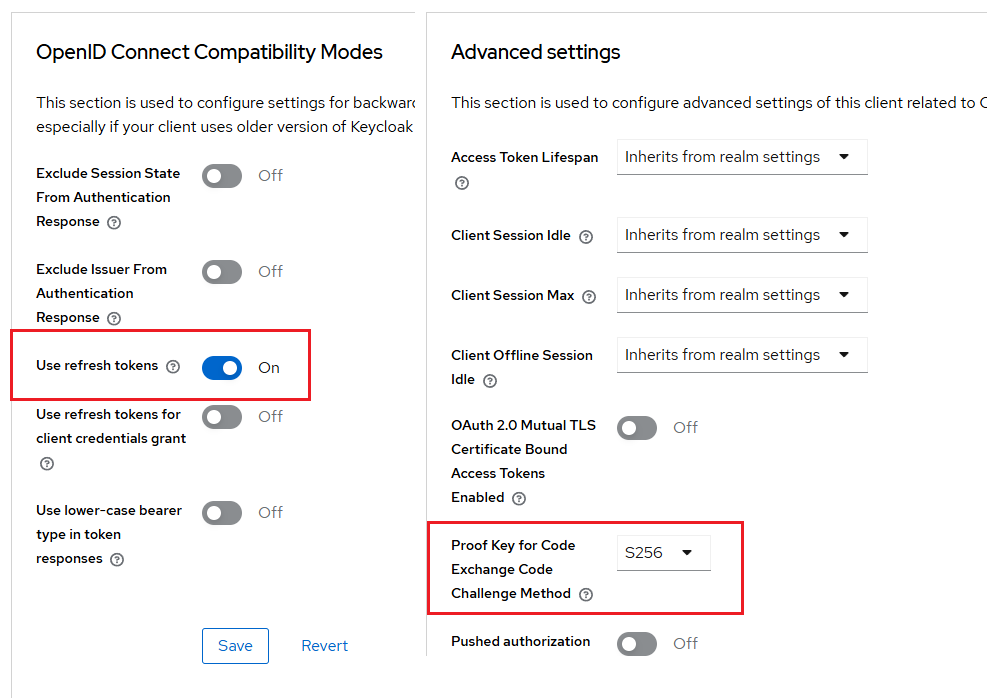
Task: Open the S256 code challenge method dropdown
Action: (663, 553)
